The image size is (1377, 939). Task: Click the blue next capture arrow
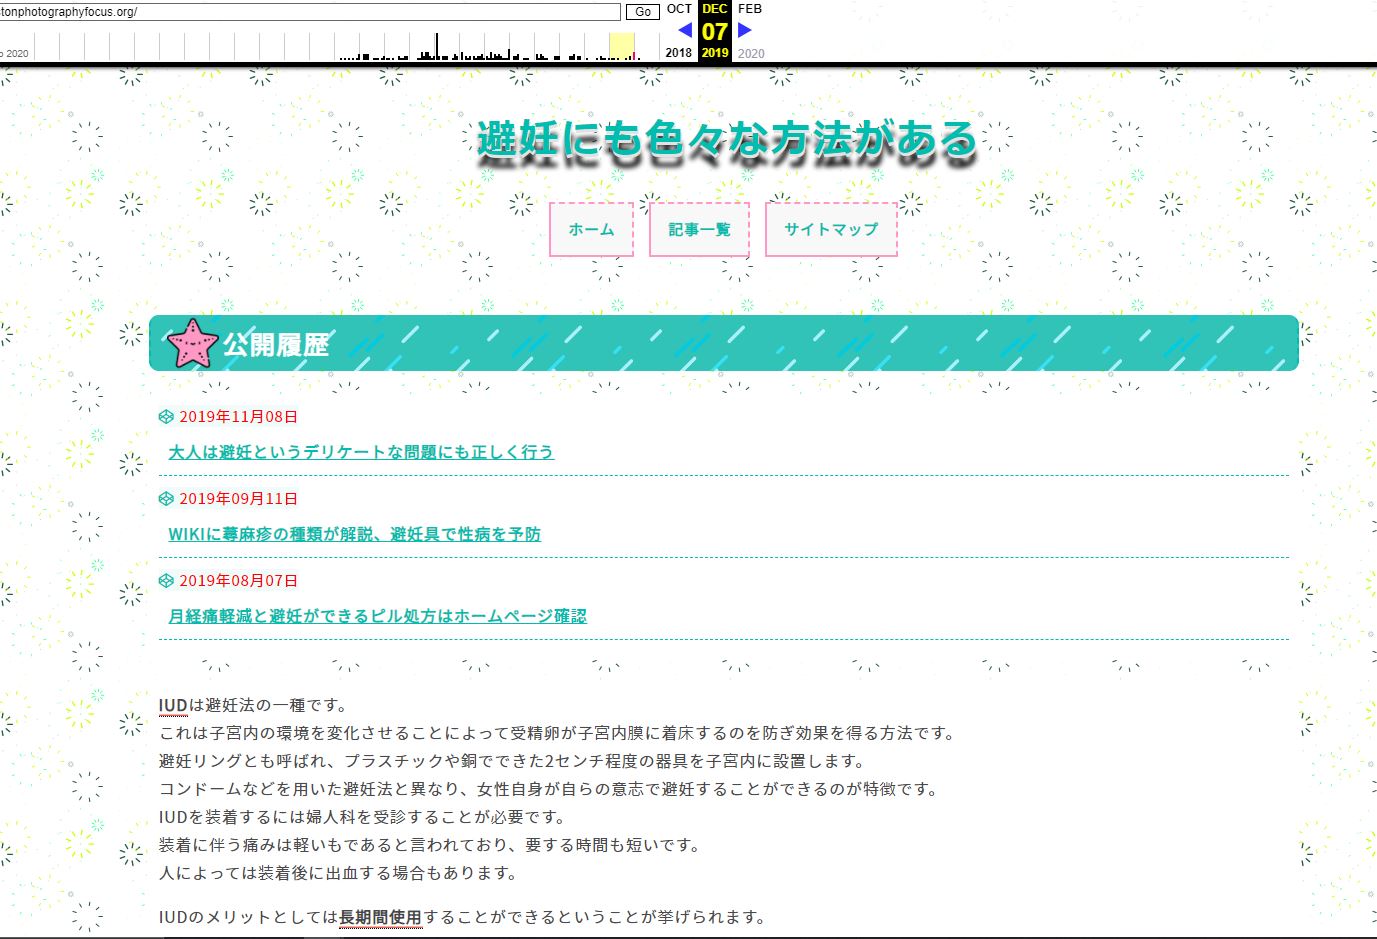point(744,31)
